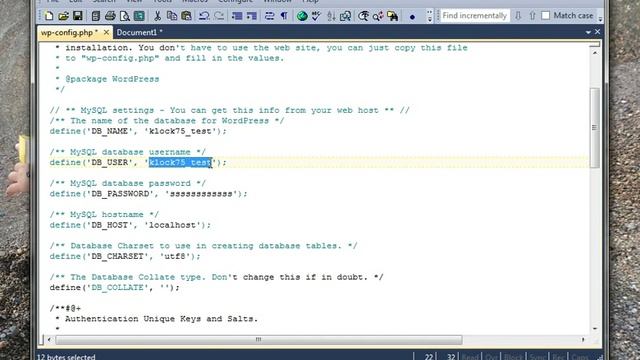
Task: Toggle the word wrap icon
Action: (x=269, y=16)
